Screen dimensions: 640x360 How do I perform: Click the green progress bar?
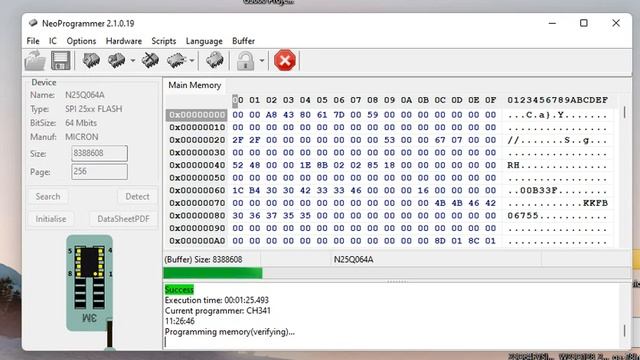pos(213,273)
